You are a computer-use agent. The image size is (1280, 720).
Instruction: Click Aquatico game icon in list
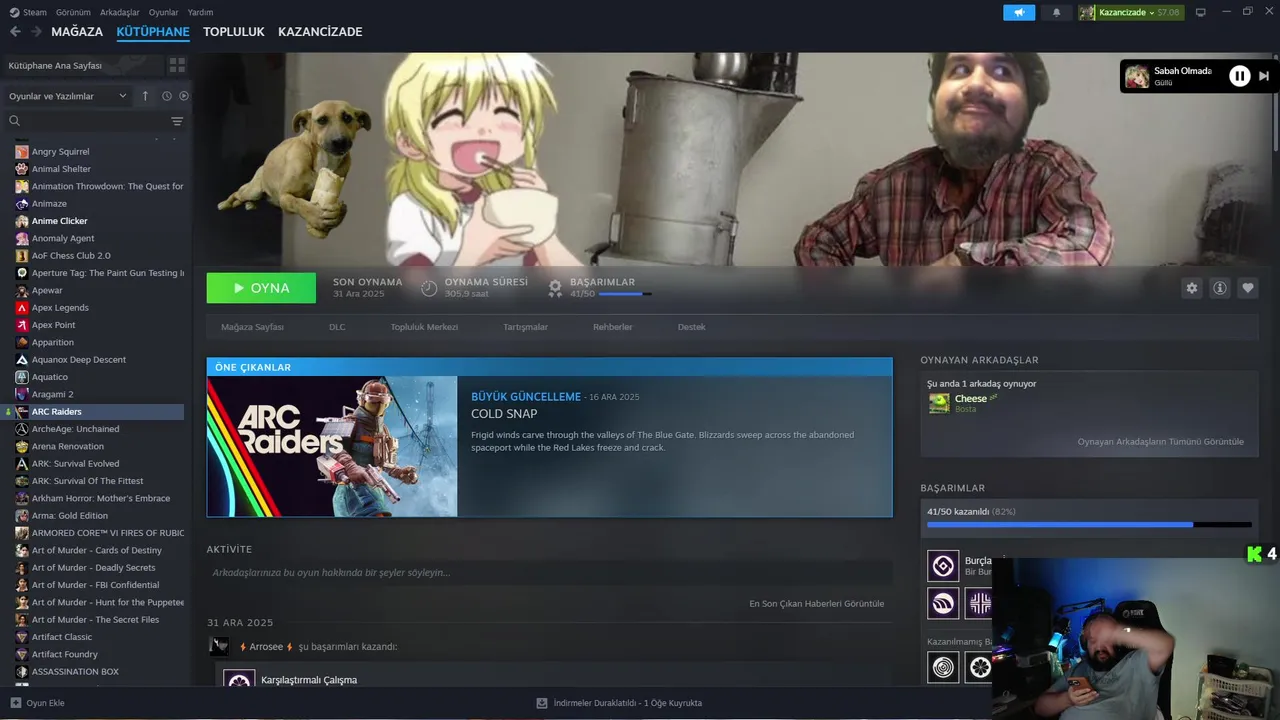pos(22,377)
